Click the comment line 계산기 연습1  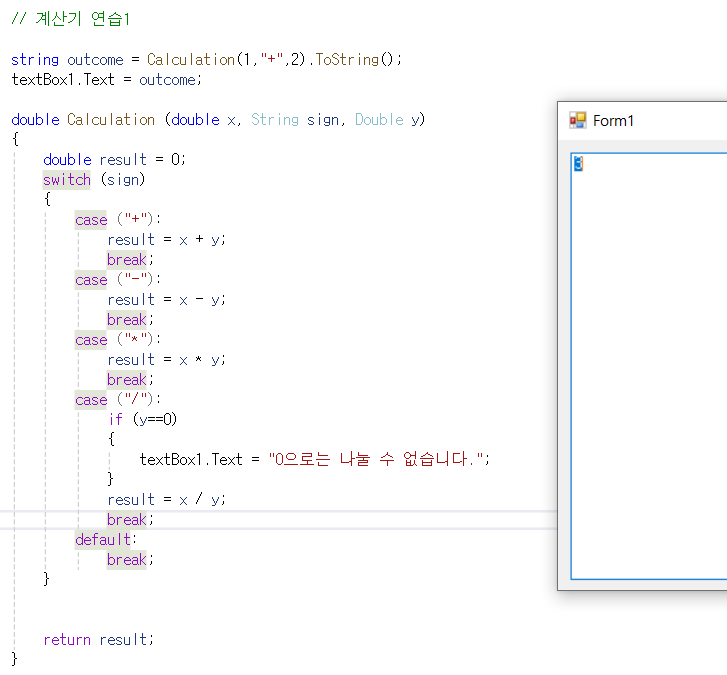(70, 19)
